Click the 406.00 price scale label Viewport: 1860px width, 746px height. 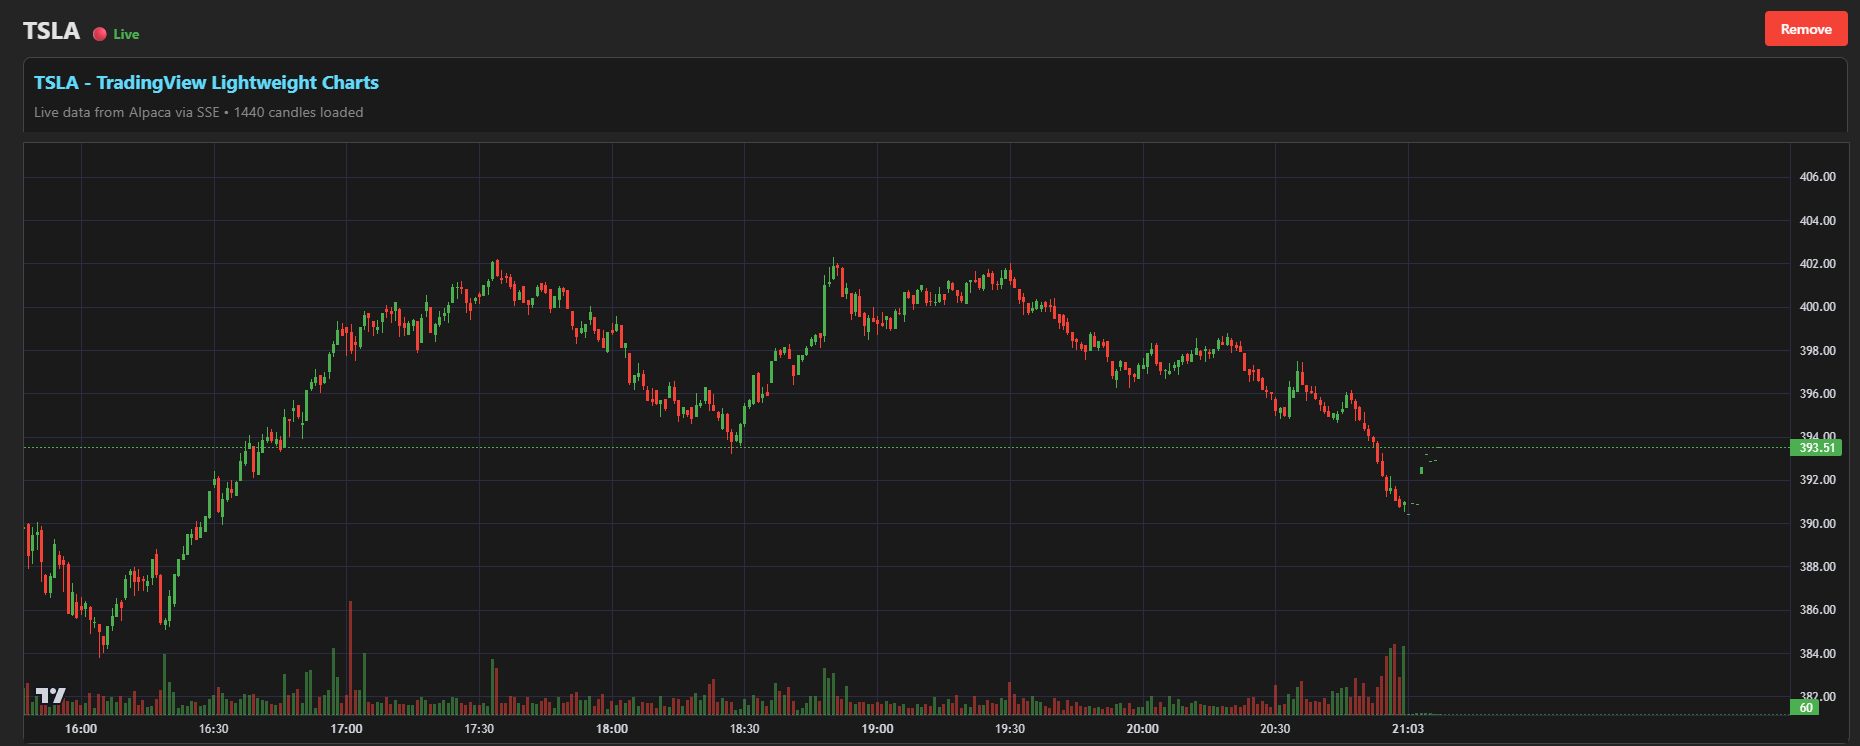pyautogui.click(x=1817, y=177)
